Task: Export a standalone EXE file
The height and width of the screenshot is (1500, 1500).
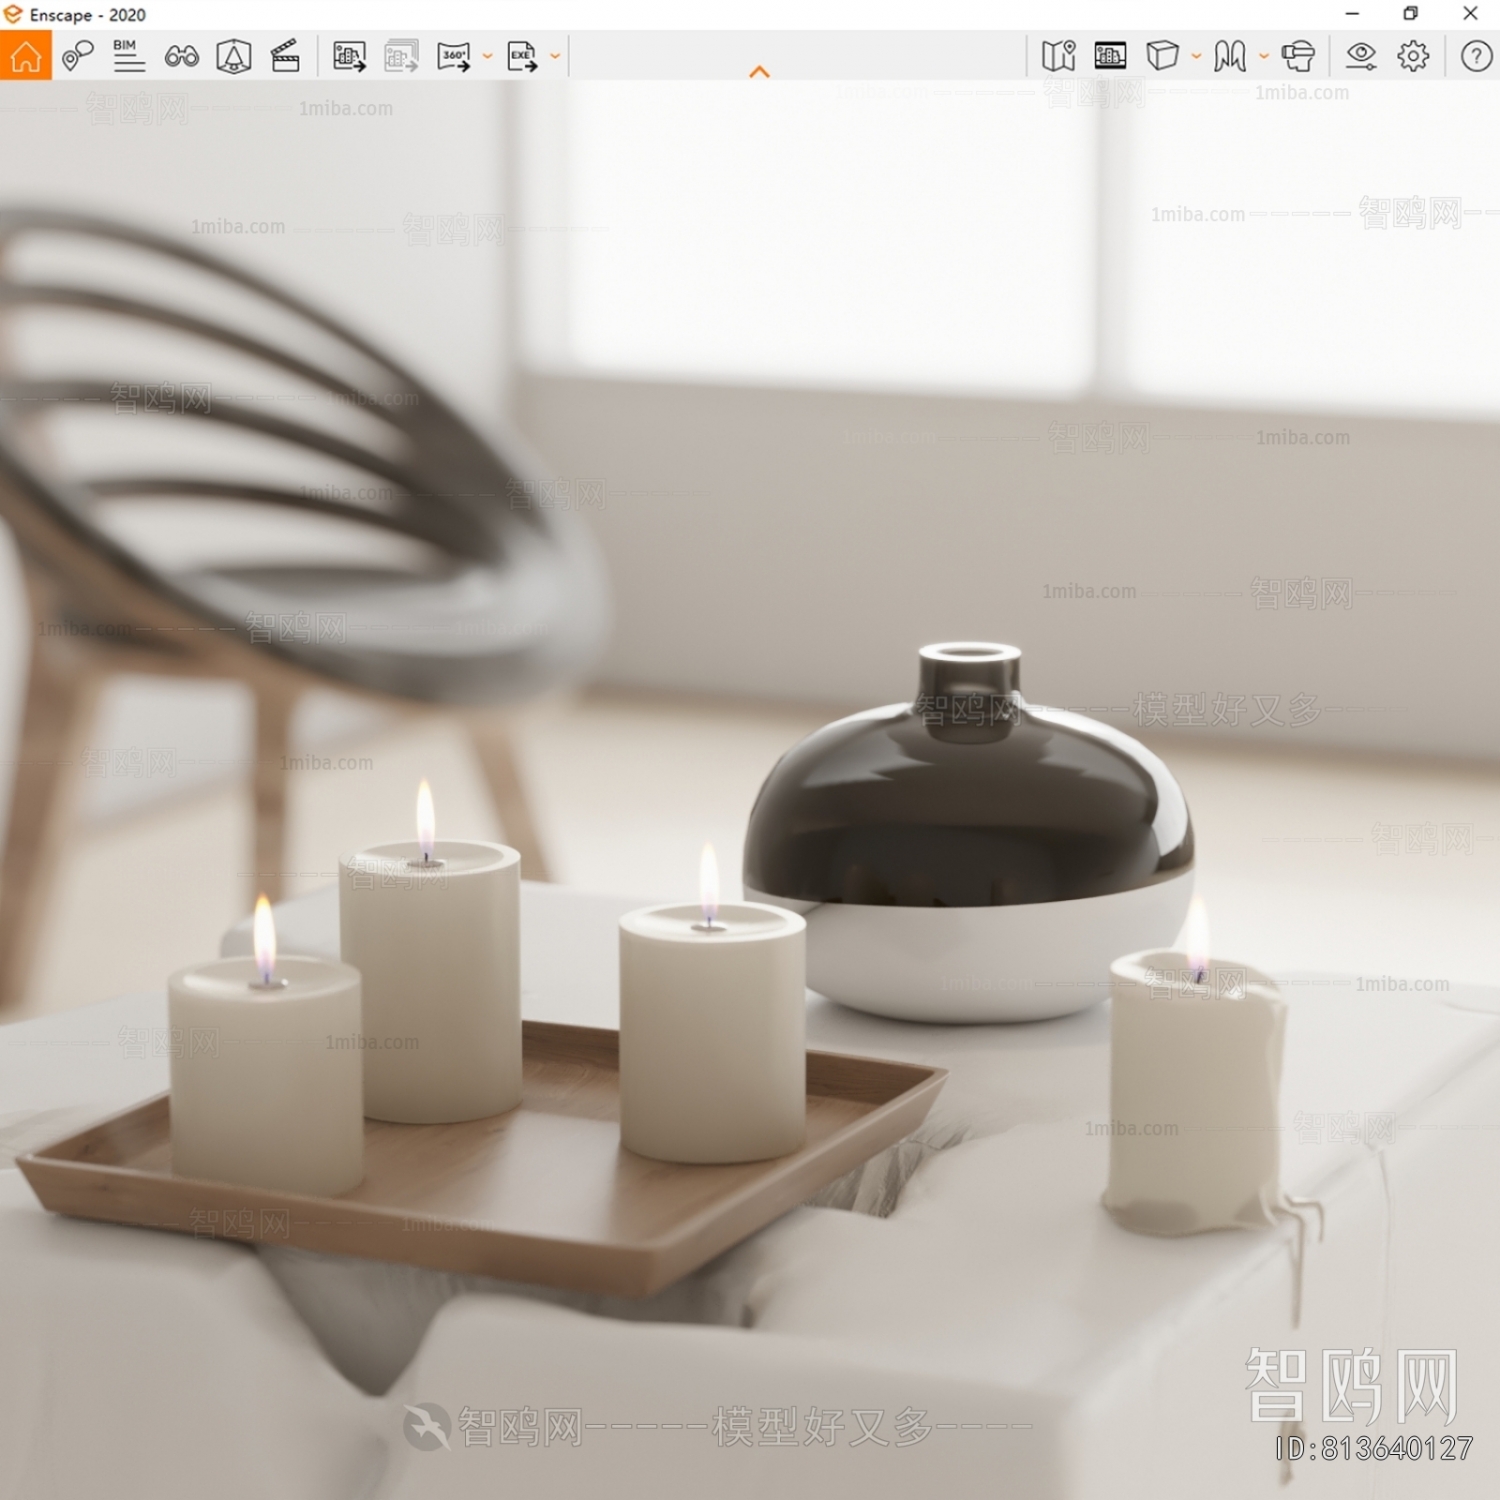Action: 522,55
